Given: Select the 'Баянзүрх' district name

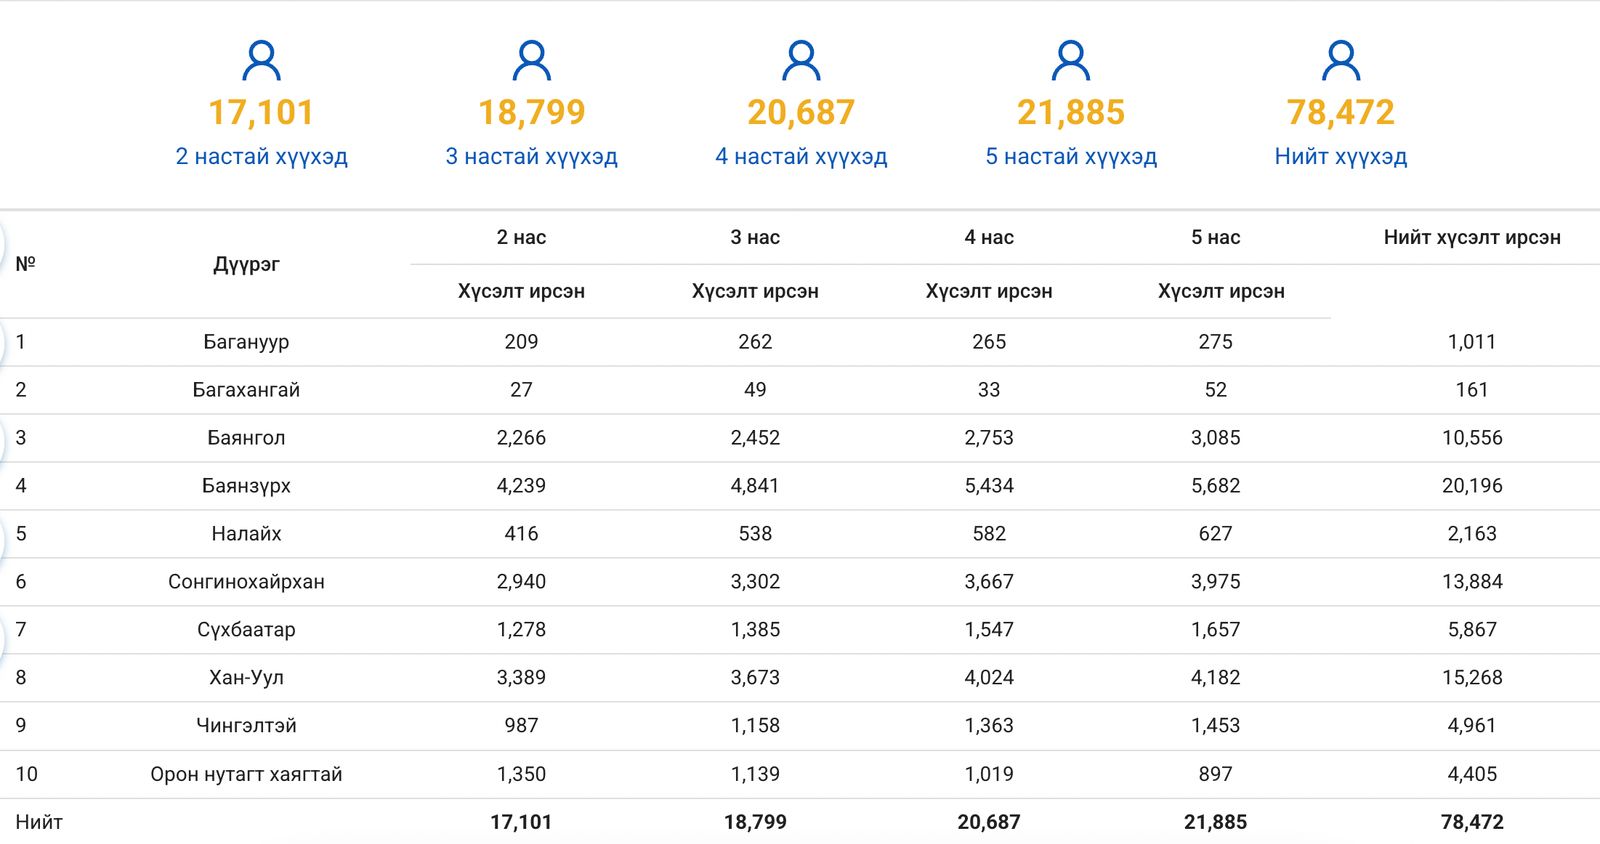Looking at the screenshot, I should (x=246, y=486).
